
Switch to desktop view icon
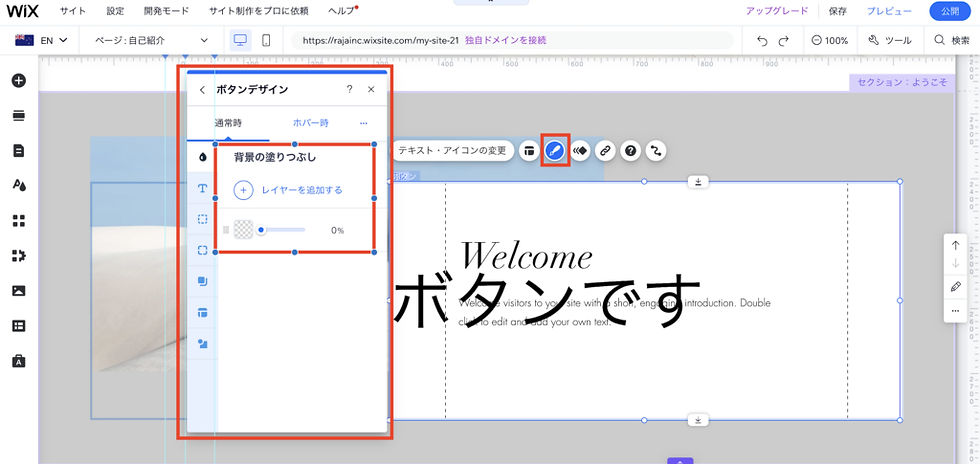(240, 40)
